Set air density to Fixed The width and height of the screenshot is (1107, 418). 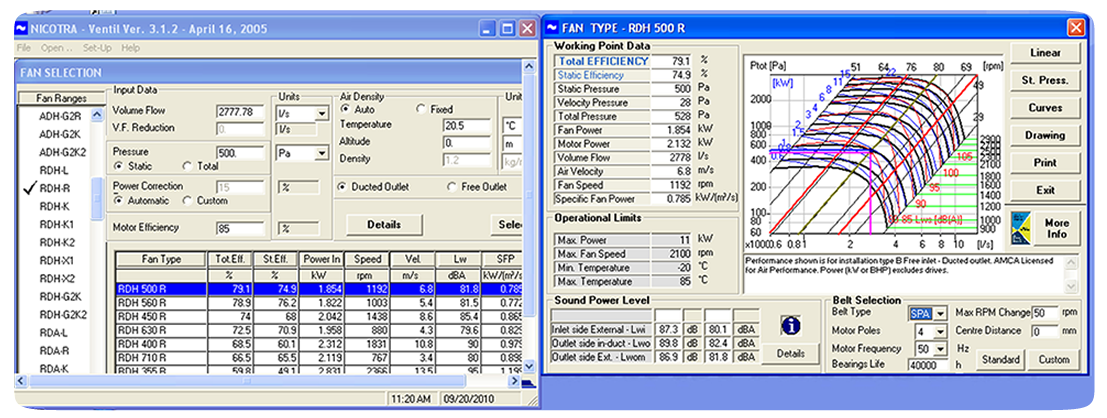421,109
